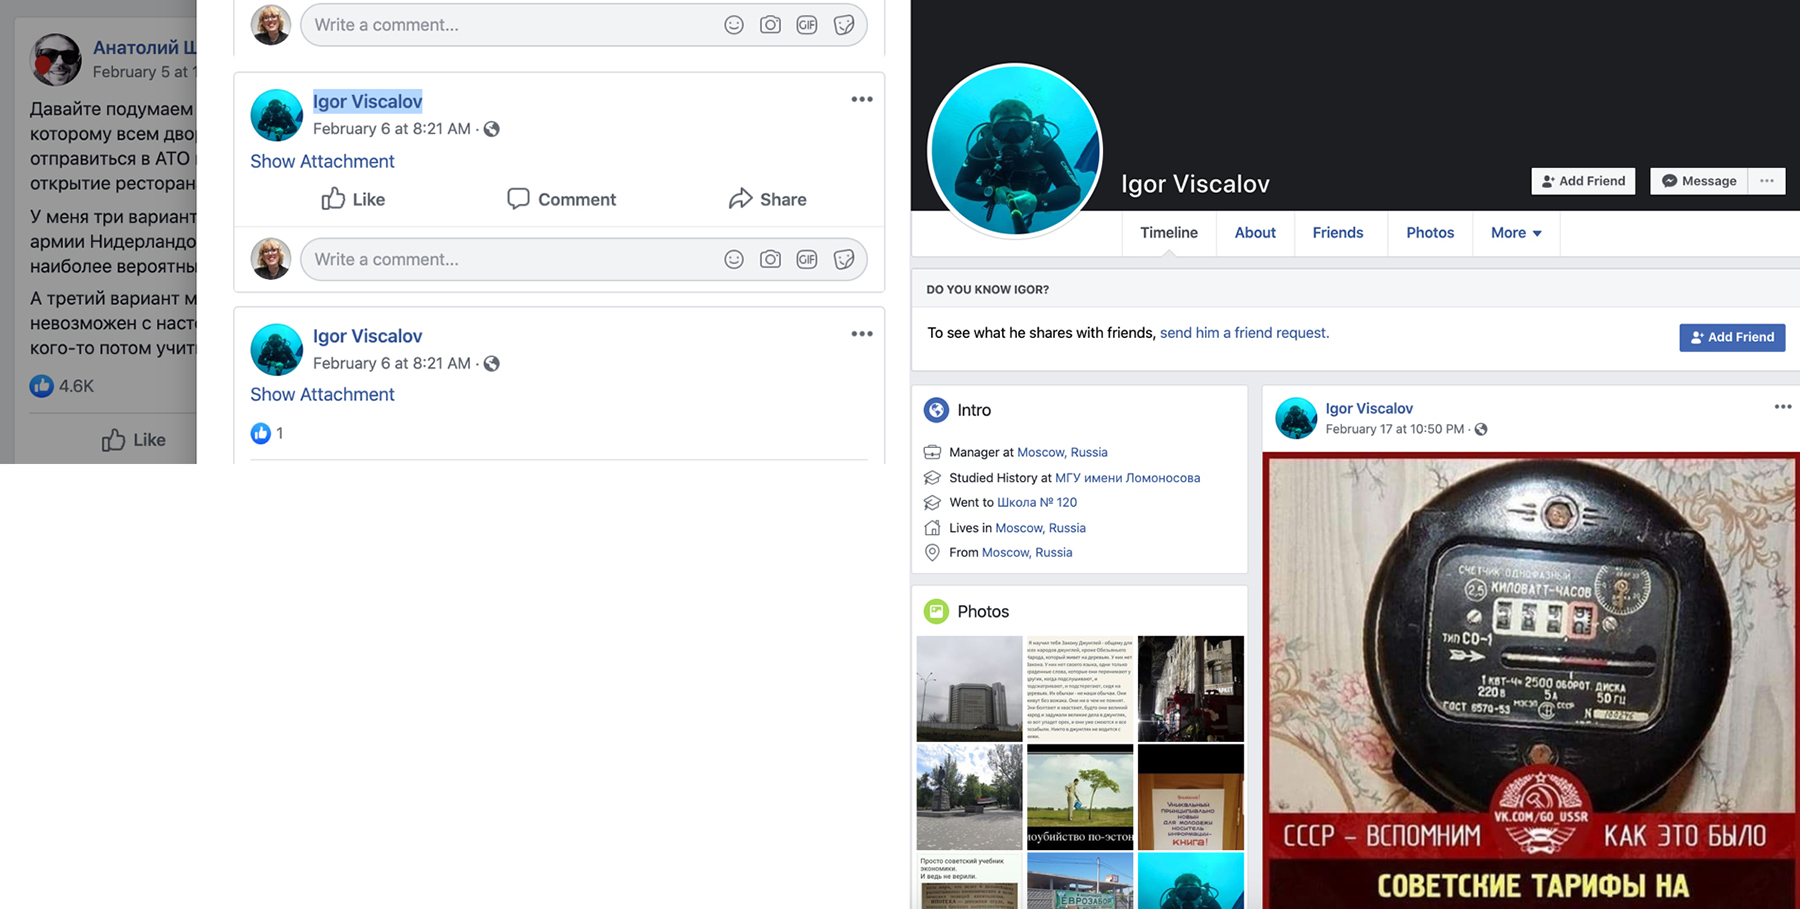Click Share on the Igor Viscalov post
Screen dimensions: 1800x909
click(767, 199)
